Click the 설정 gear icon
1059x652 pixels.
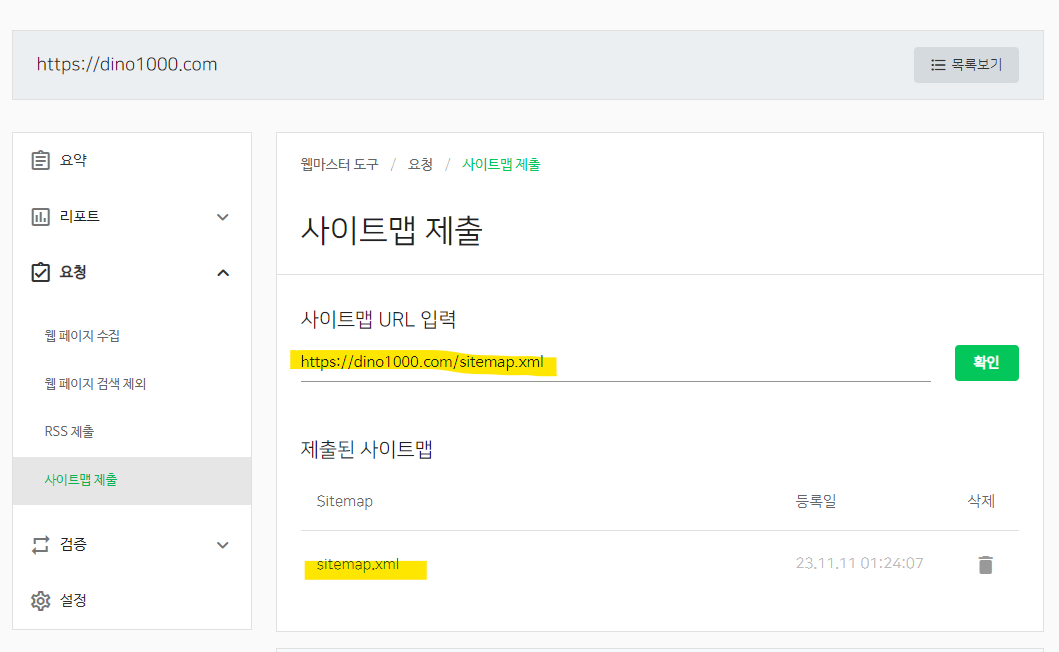point(41,601)
